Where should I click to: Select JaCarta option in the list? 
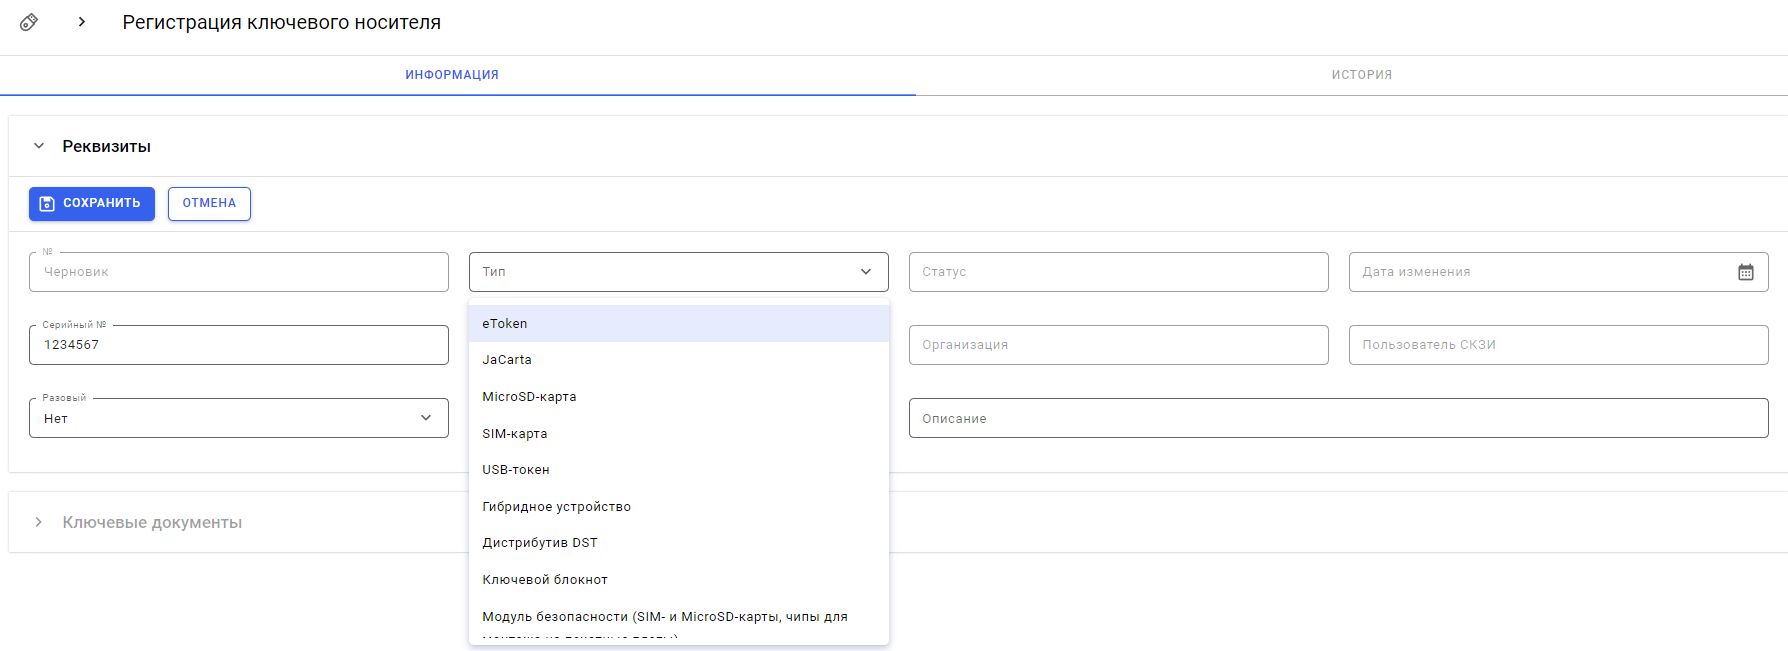pyautogui.click(x=507, y=360)
